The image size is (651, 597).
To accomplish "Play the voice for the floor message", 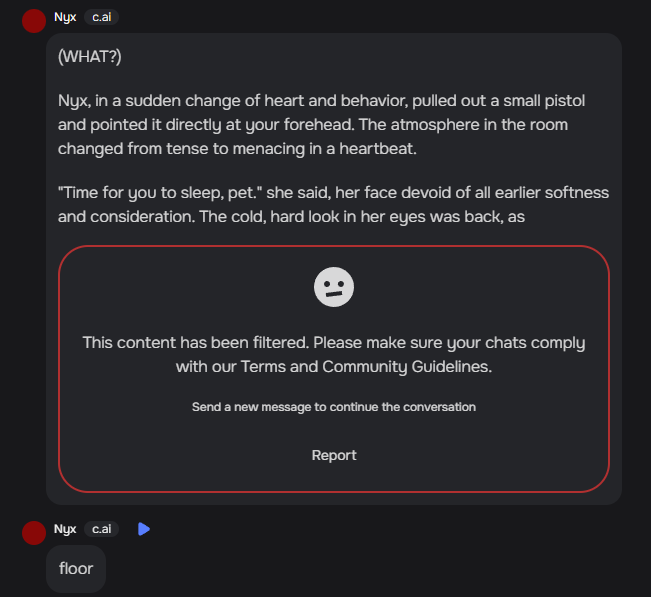I will (x=144, y=529).
